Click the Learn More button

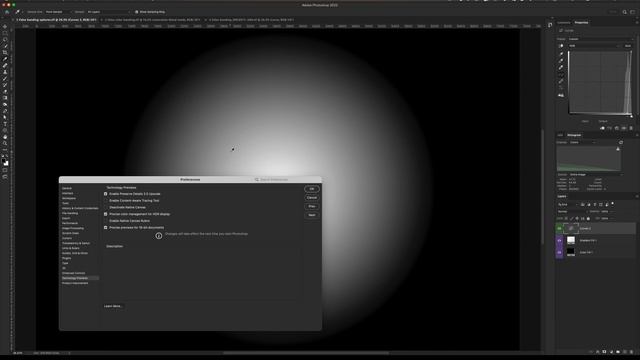click(x=113, y=306)
